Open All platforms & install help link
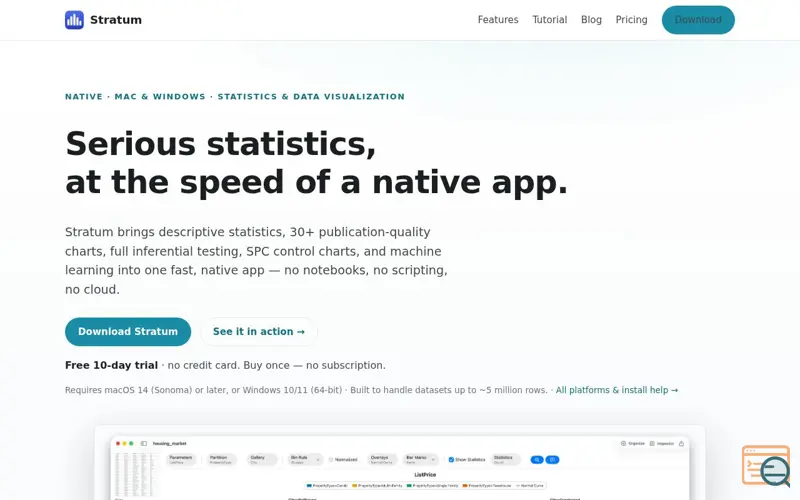Viewport: 800px width, 500px height. coord(617,390)
